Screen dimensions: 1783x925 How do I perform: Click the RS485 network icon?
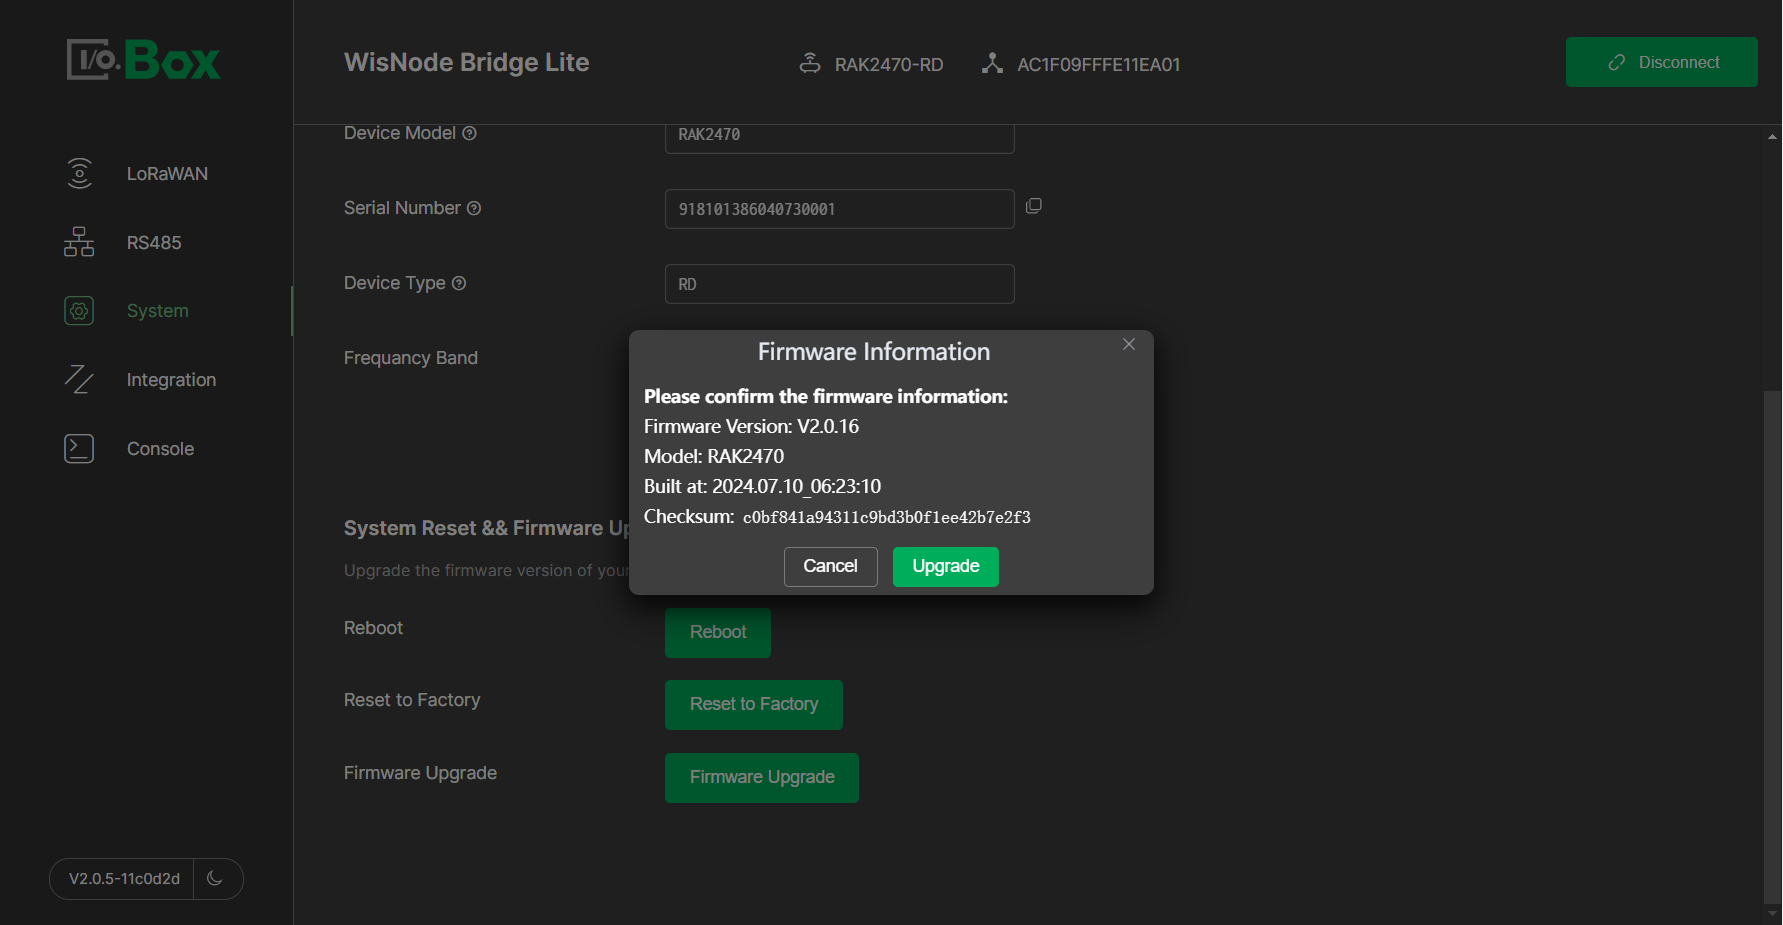(79, 242)
